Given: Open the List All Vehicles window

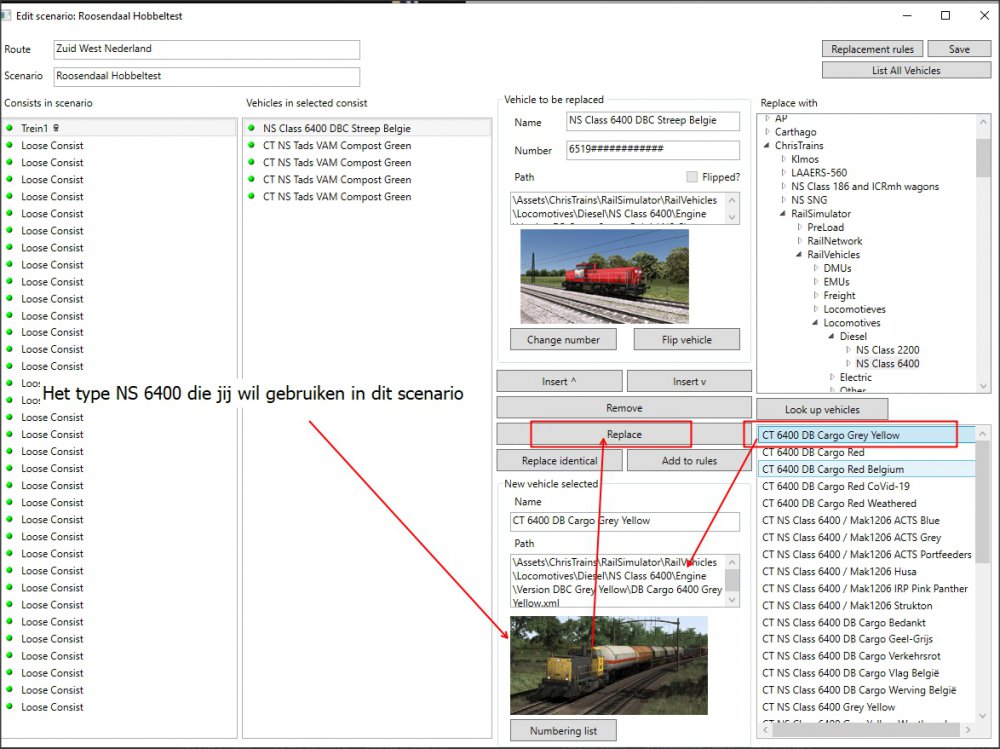Looking at the screenshot, I should click(x=906, y=70).
